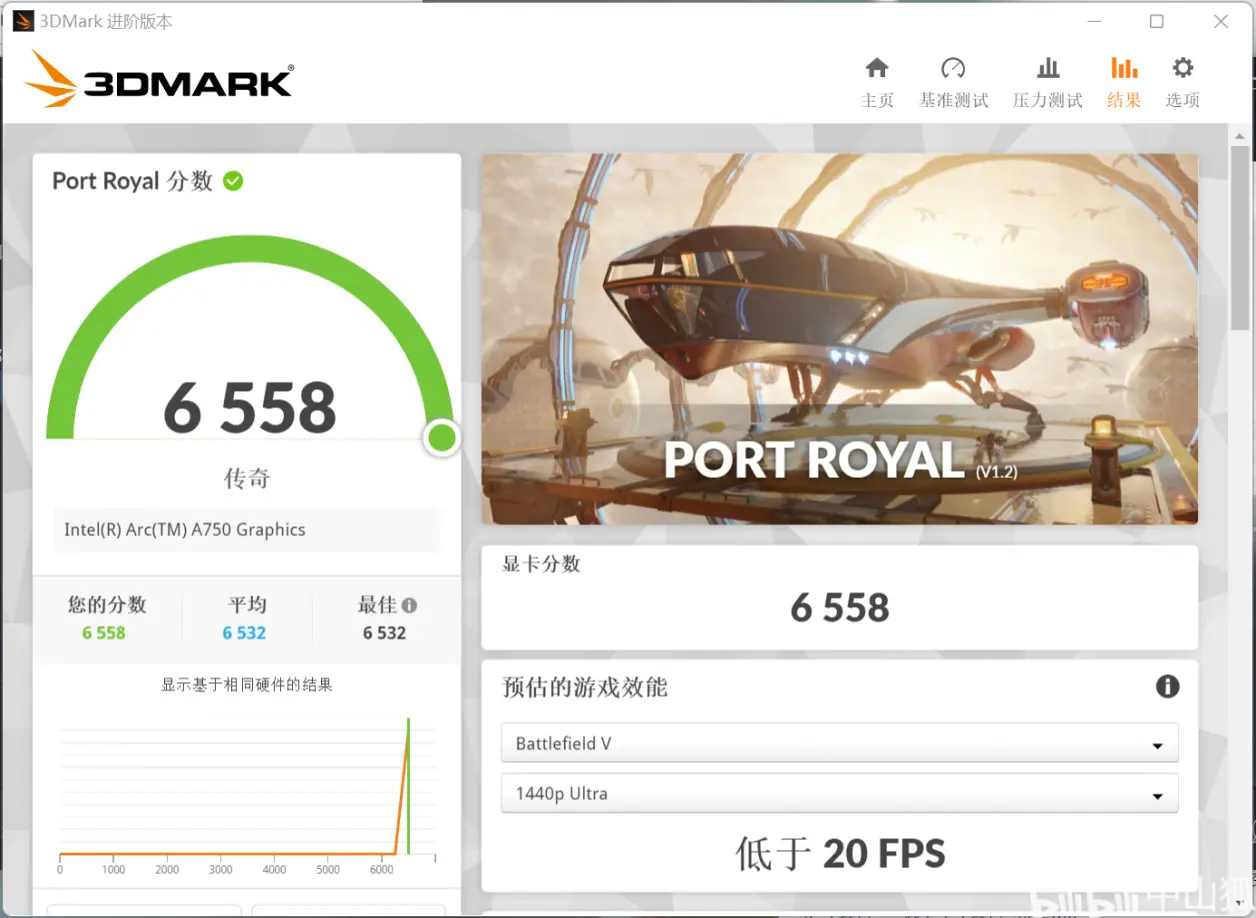Go to the 主页 home tab

[x=877, y=82]
